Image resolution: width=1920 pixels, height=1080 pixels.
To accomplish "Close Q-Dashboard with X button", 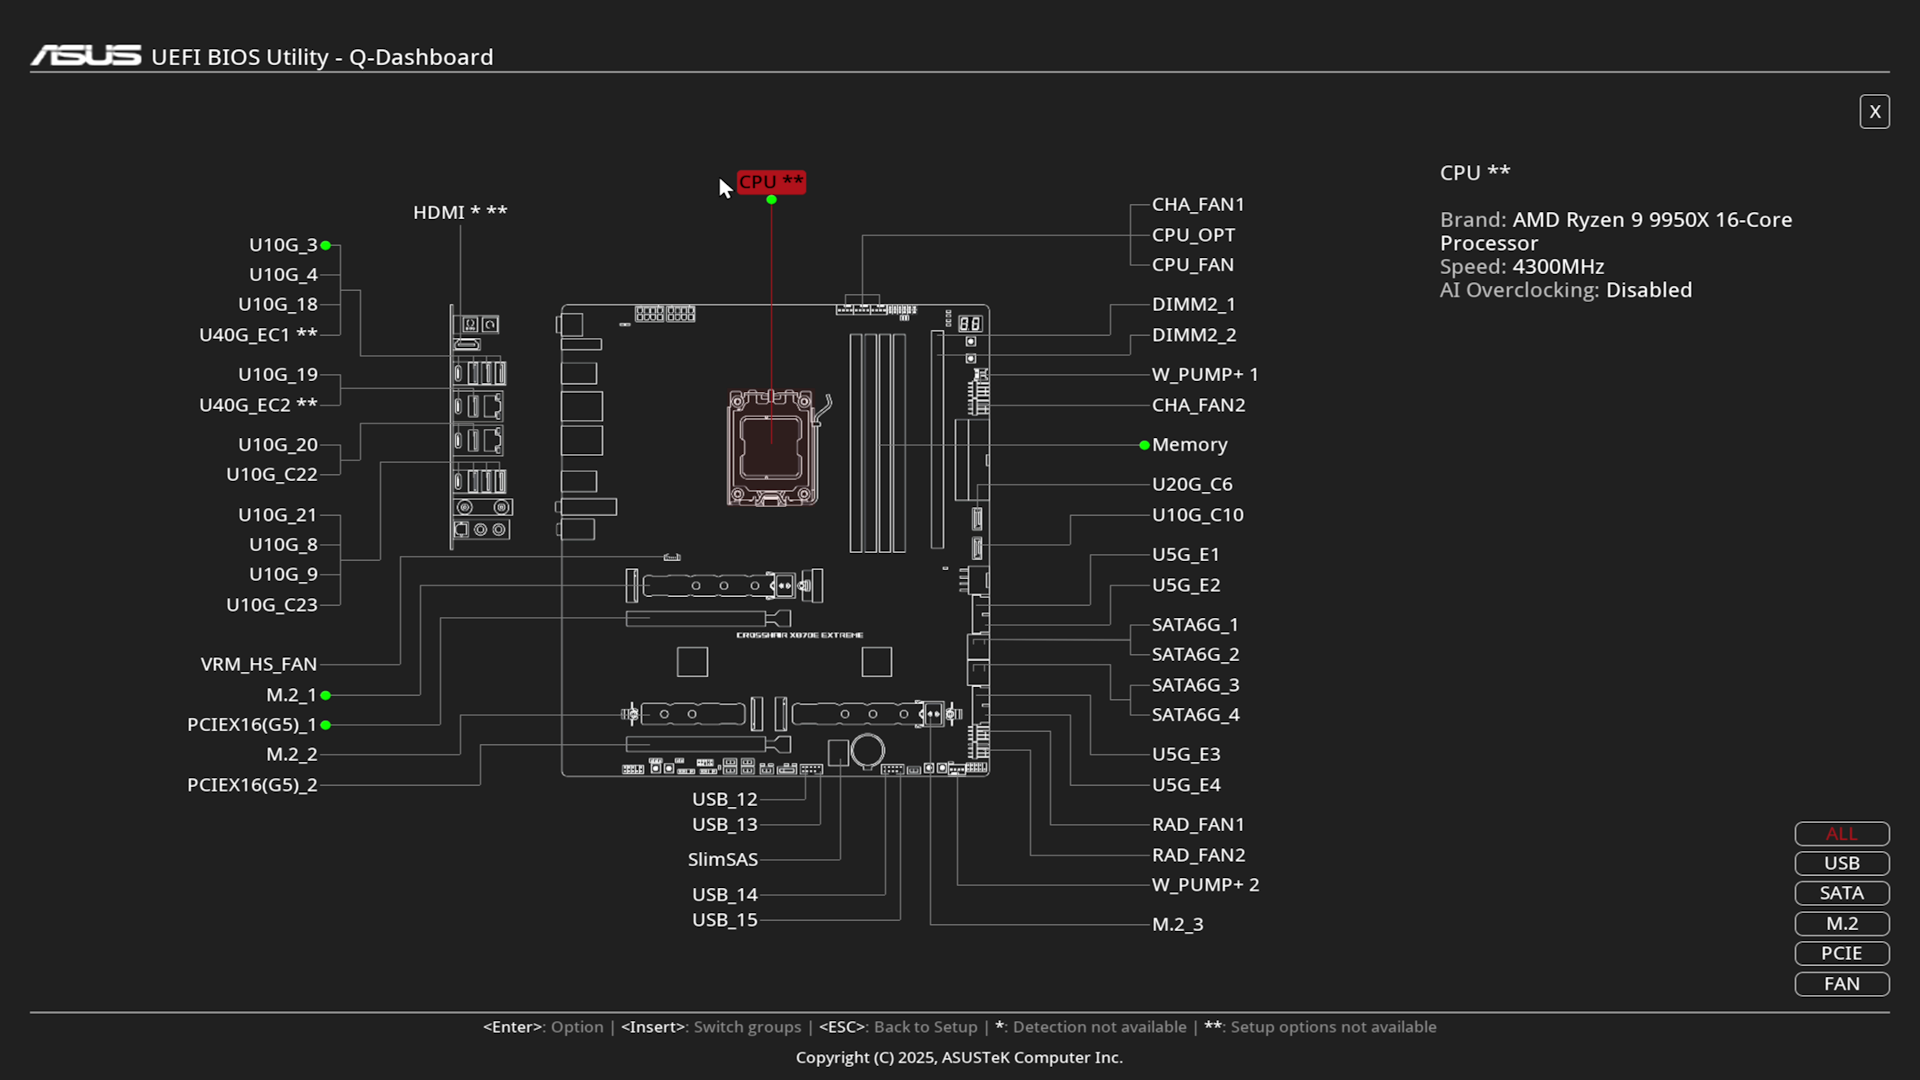I will coord(1874,112).
